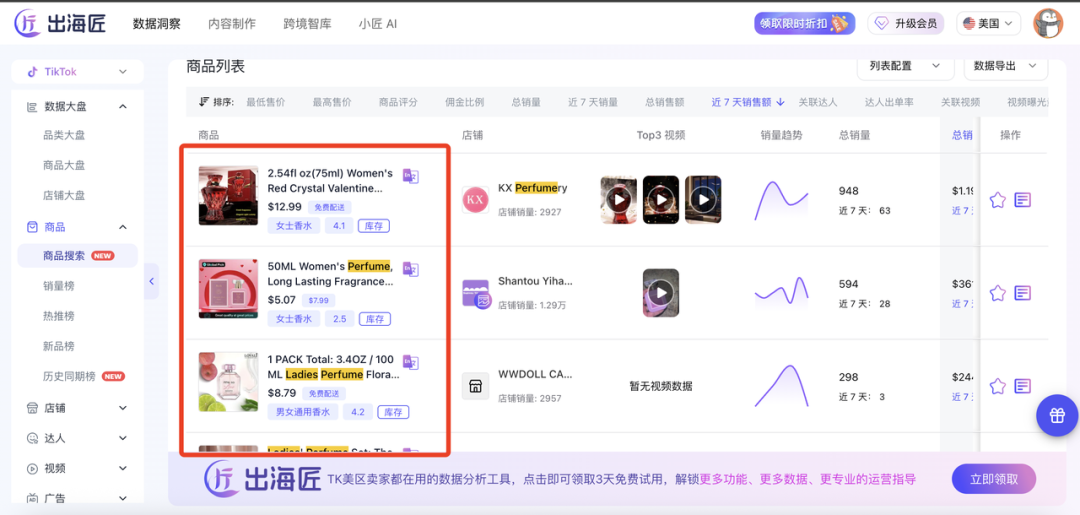Sort by 关联达人
The image size is (1080, 515).
818,102
